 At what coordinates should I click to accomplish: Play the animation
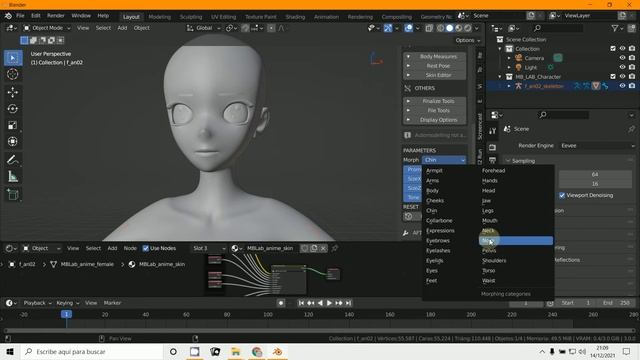pos(329,303)
